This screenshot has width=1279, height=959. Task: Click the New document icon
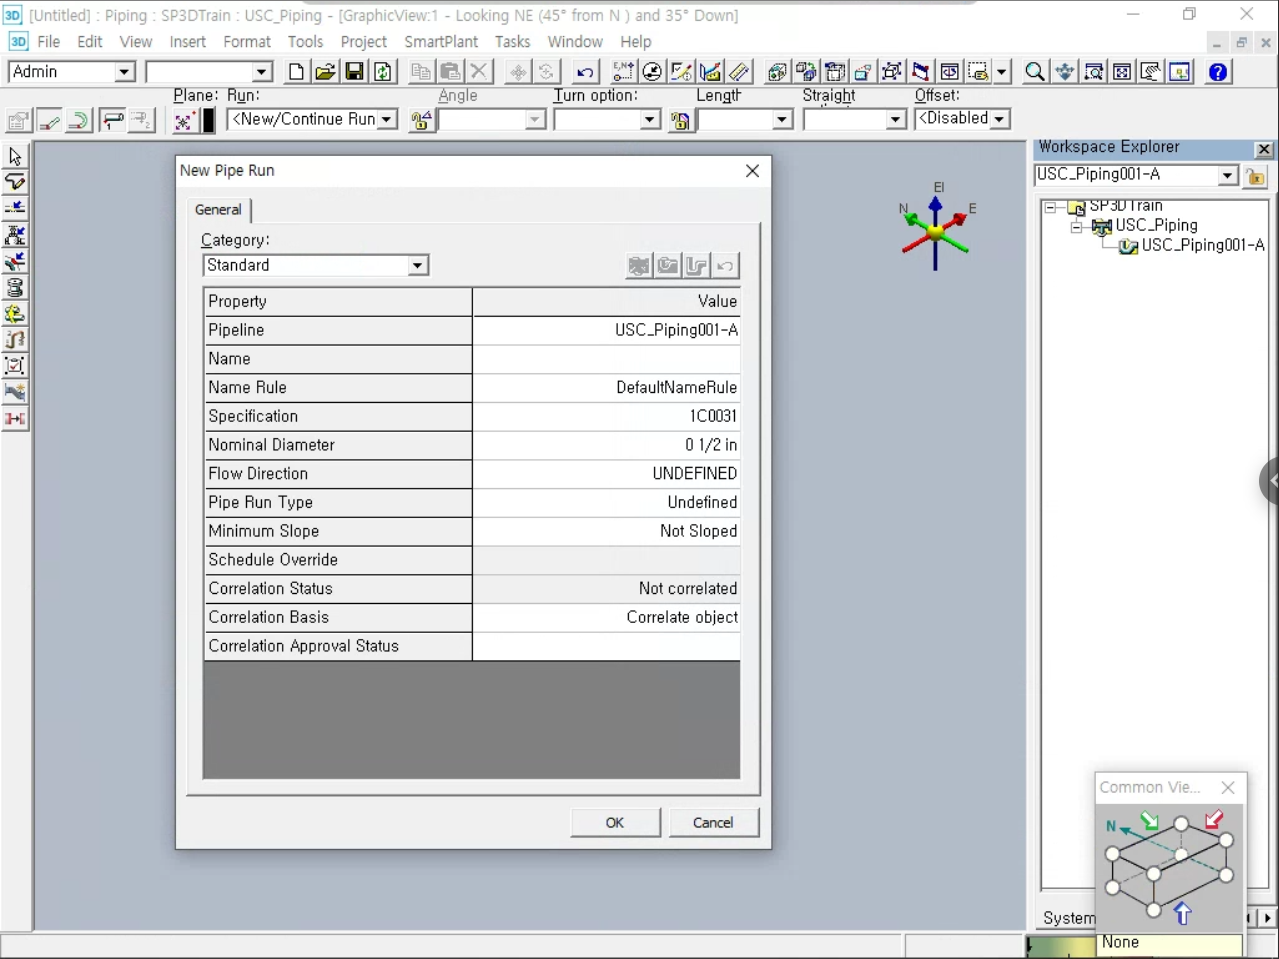coord(296,72)
